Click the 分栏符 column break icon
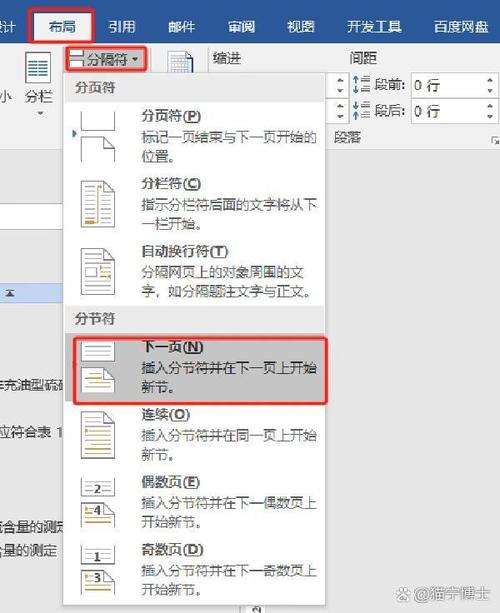 98,204
